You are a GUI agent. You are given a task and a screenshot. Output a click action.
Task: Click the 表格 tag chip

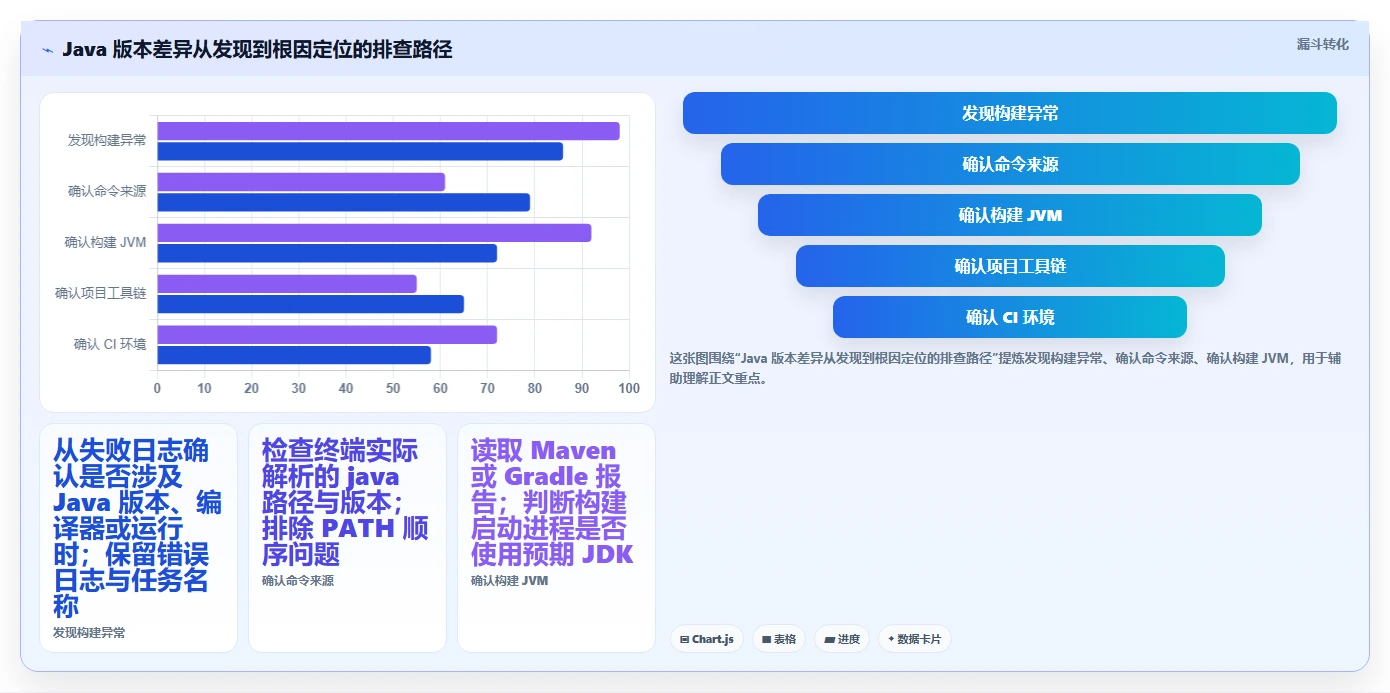tap(779, 639)
